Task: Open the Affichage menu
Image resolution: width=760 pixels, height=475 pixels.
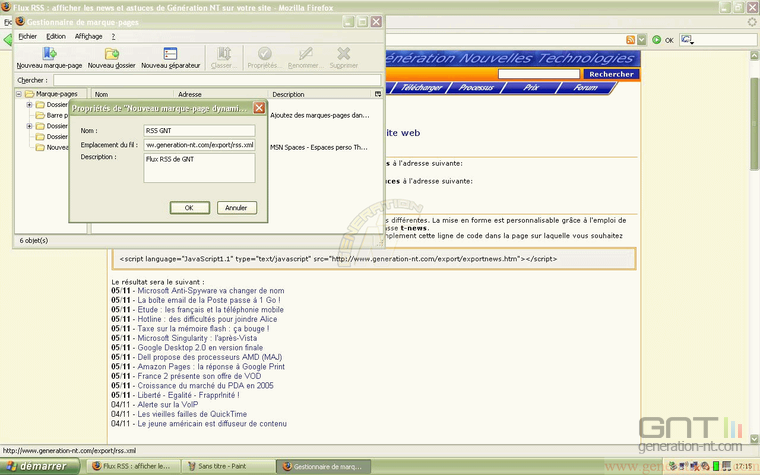Action: [x=89, y=36]
